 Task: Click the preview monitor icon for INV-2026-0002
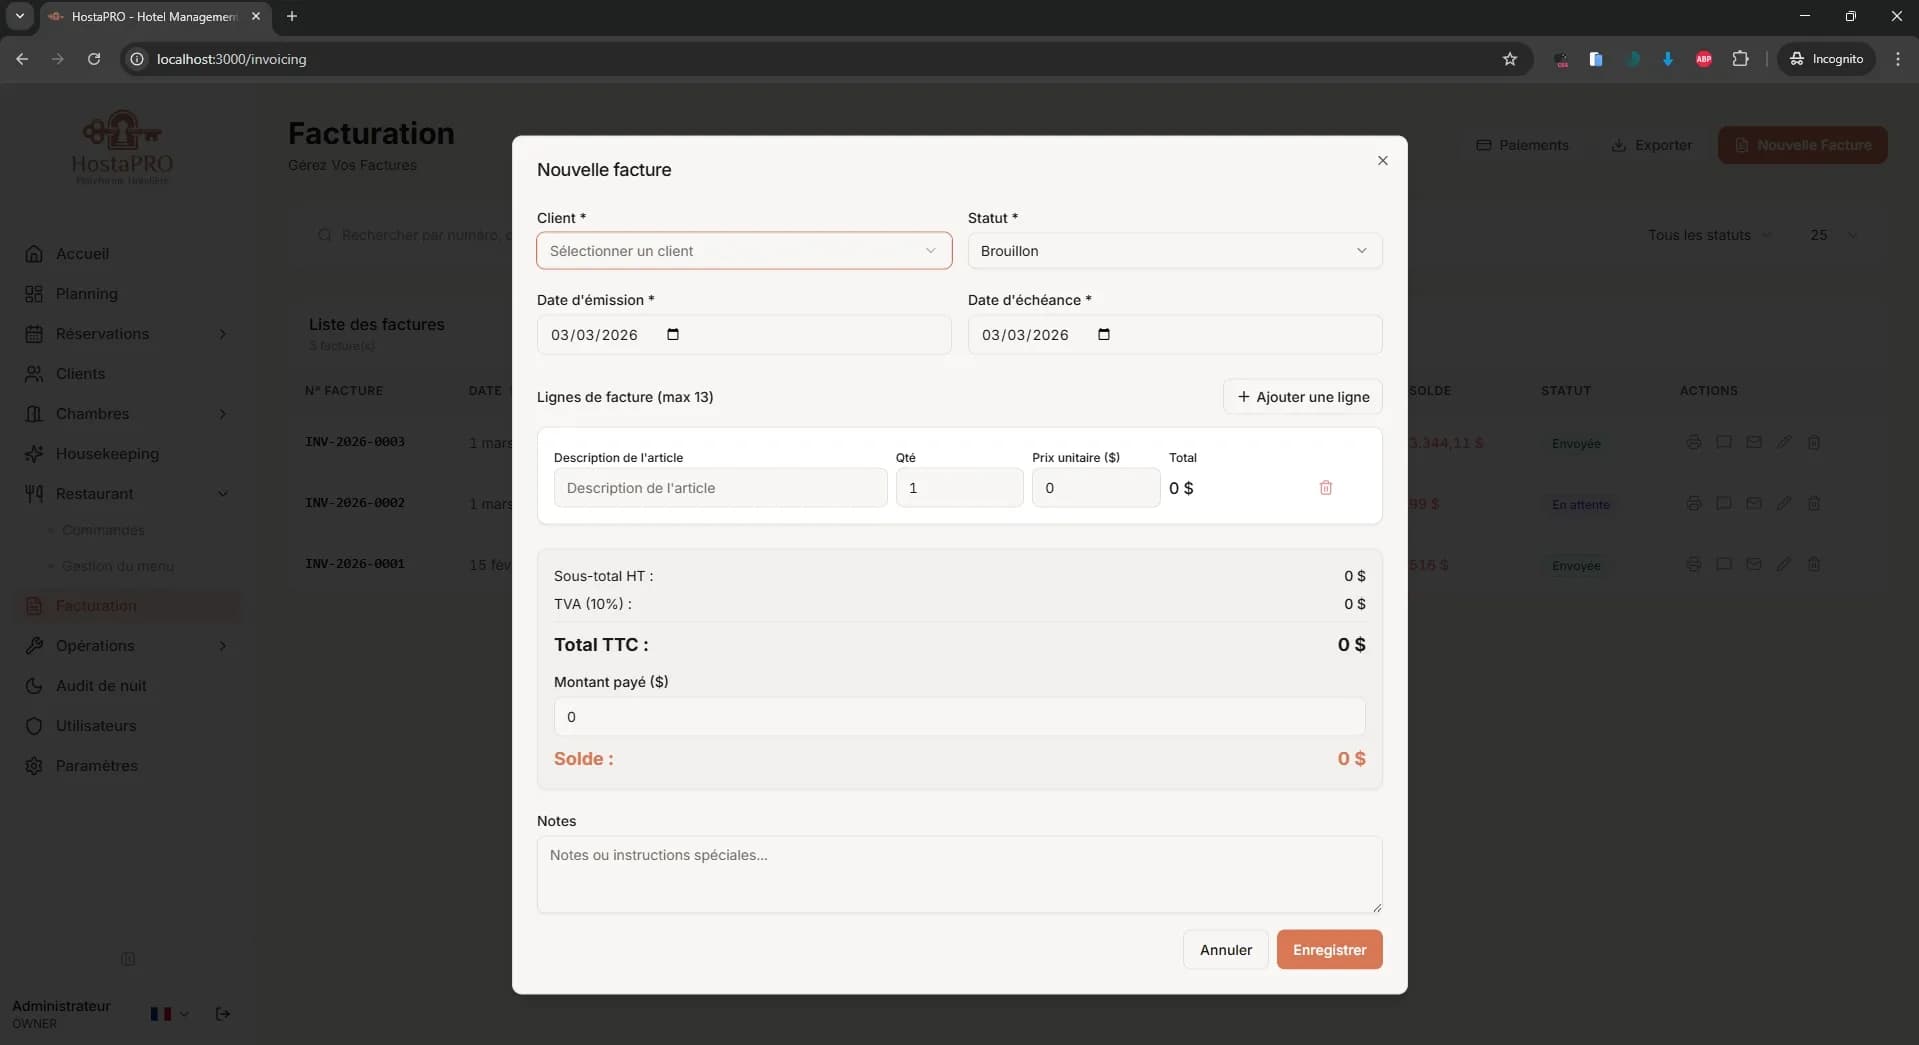tap(1724, 503)
